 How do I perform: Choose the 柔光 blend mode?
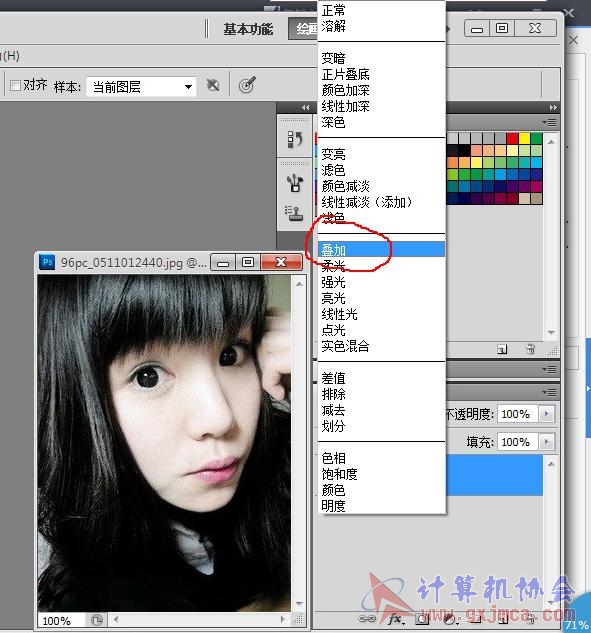[381, 266]
